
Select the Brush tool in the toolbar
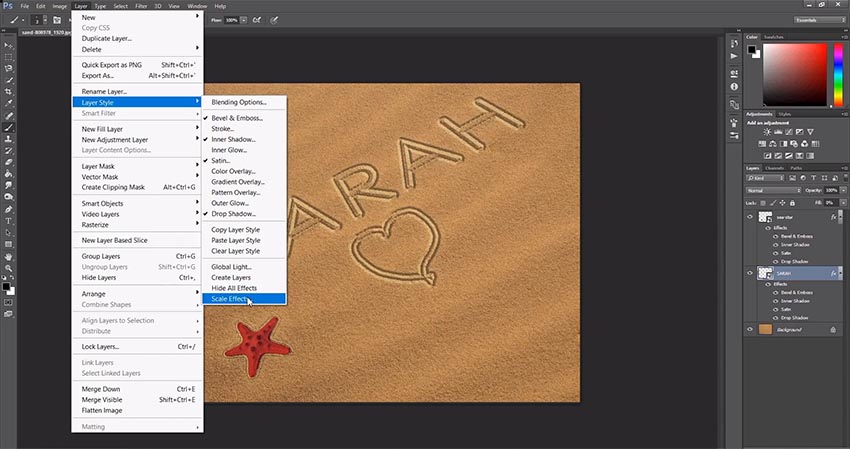(9, 128)
